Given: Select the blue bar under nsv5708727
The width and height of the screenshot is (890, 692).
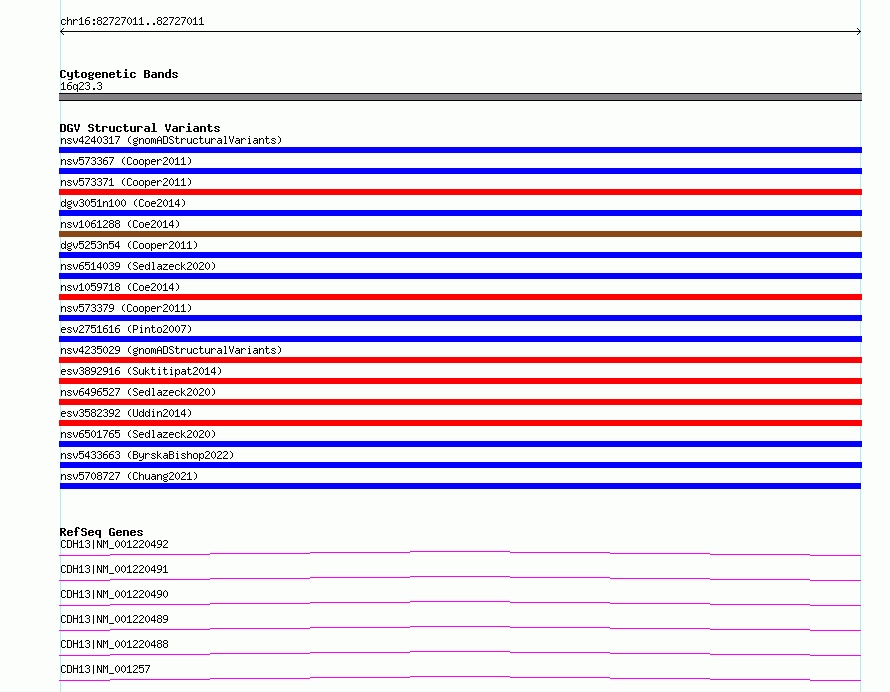Looking at the screenshot, I should tap(460, 486).
